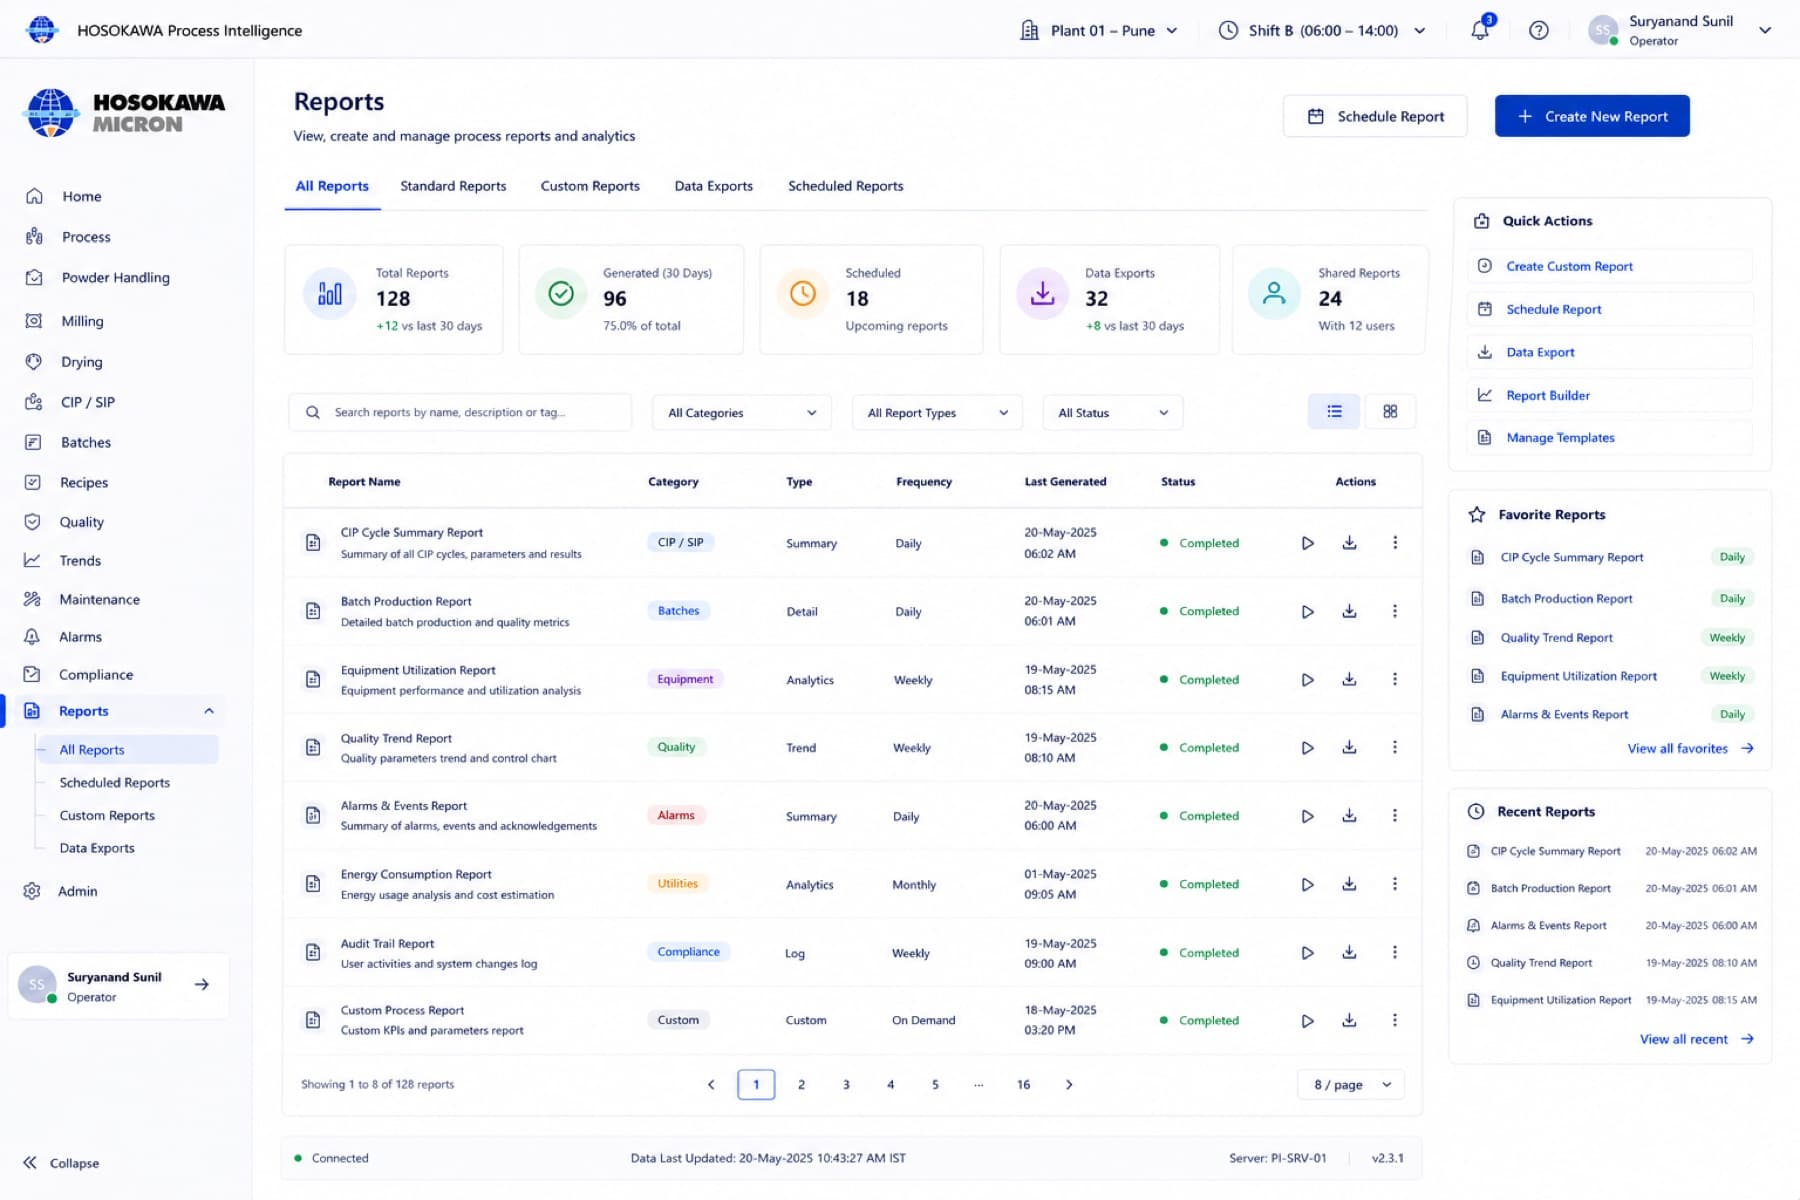This screenshot has width=1800, height=1200.
Task: Switch to grid view
Action: coord(1390,412)
